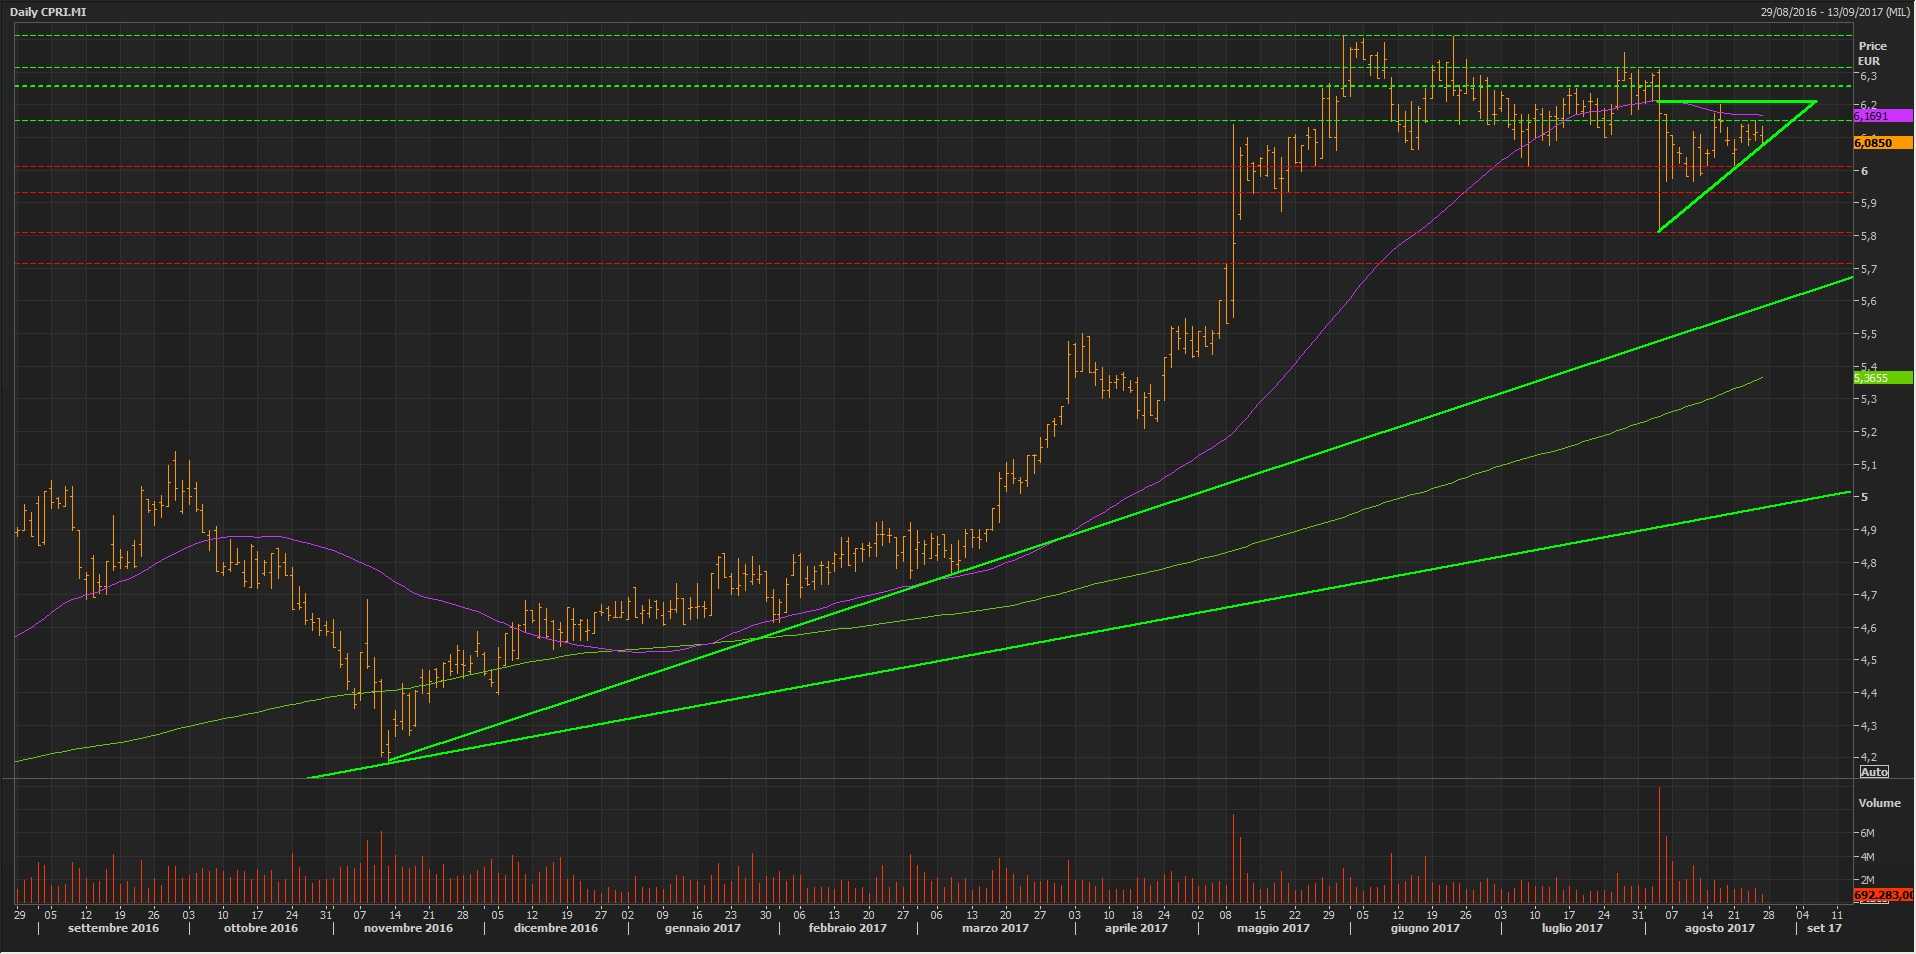Click the Volume pane label

pos(1878,803)
